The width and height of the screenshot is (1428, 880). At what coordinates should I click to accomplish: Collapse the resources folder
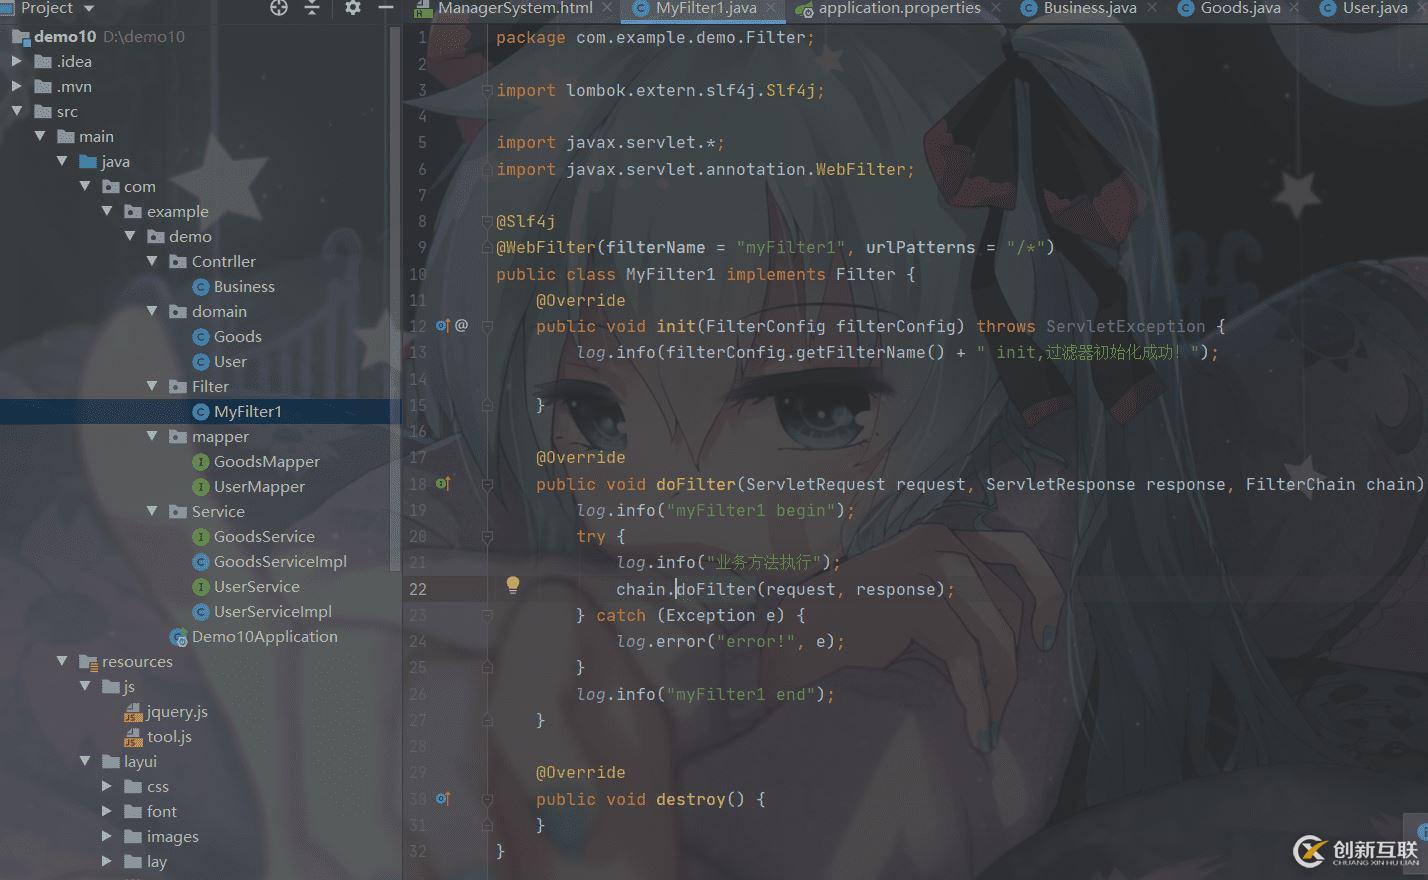pyautogui.click(x=62, y=662)
